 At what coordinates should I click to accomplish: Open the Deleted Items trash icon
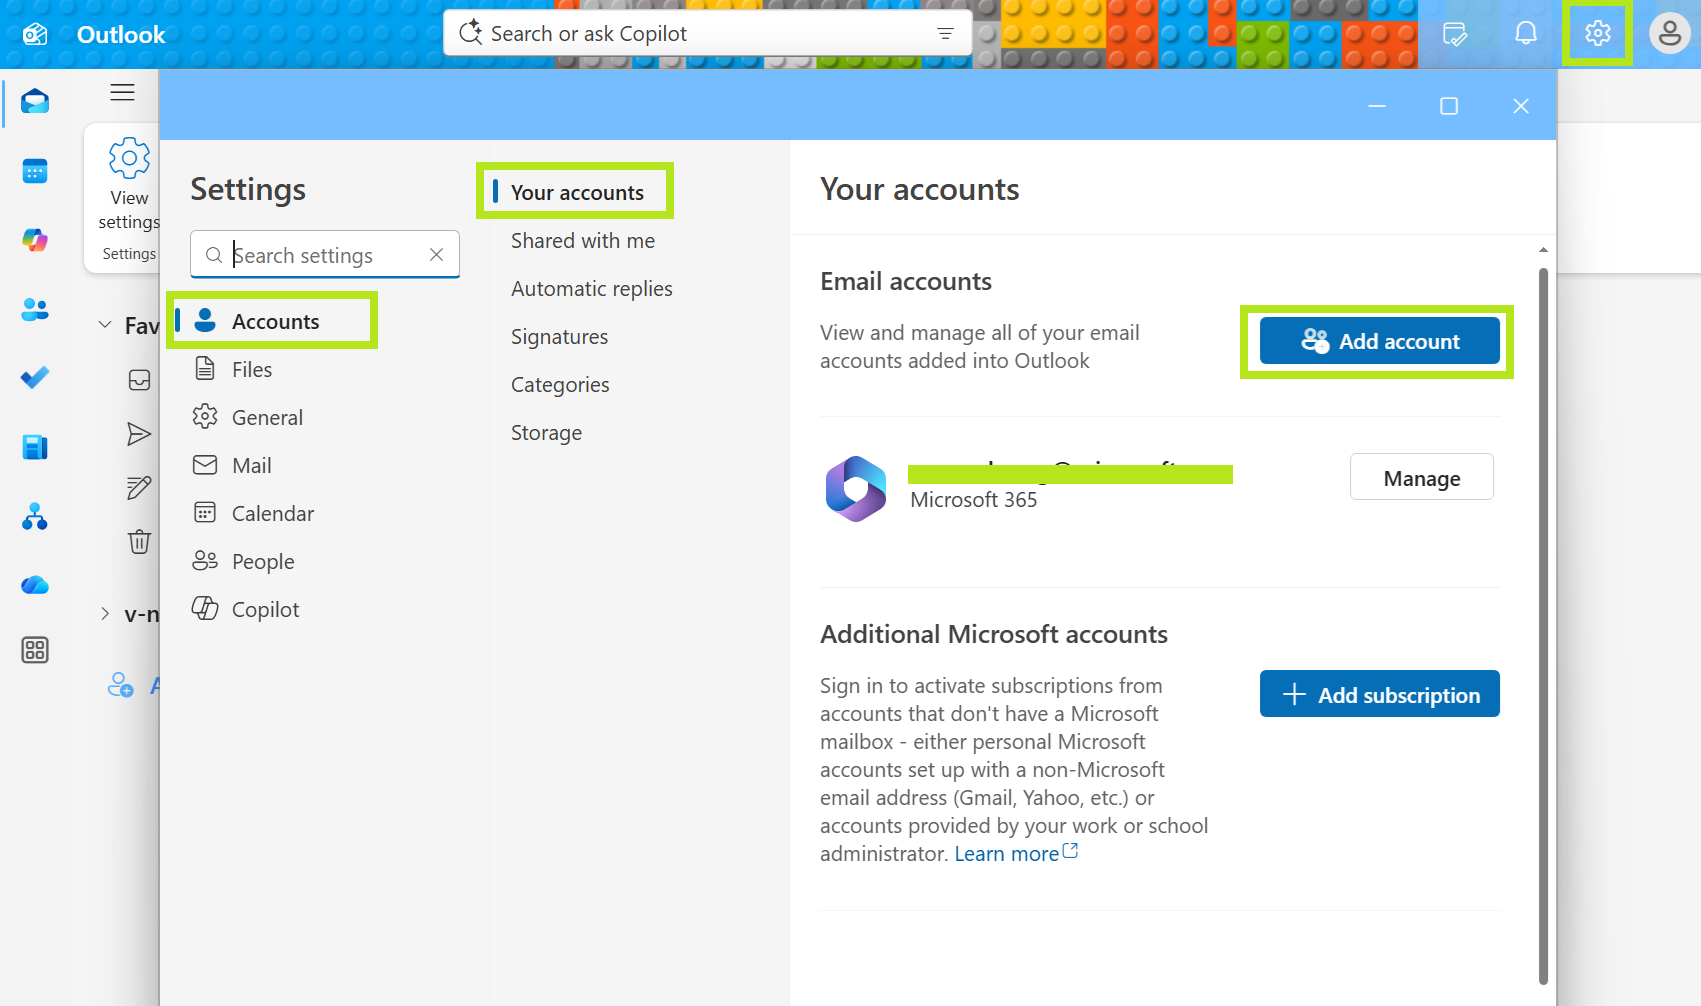[x=139, y=541]
